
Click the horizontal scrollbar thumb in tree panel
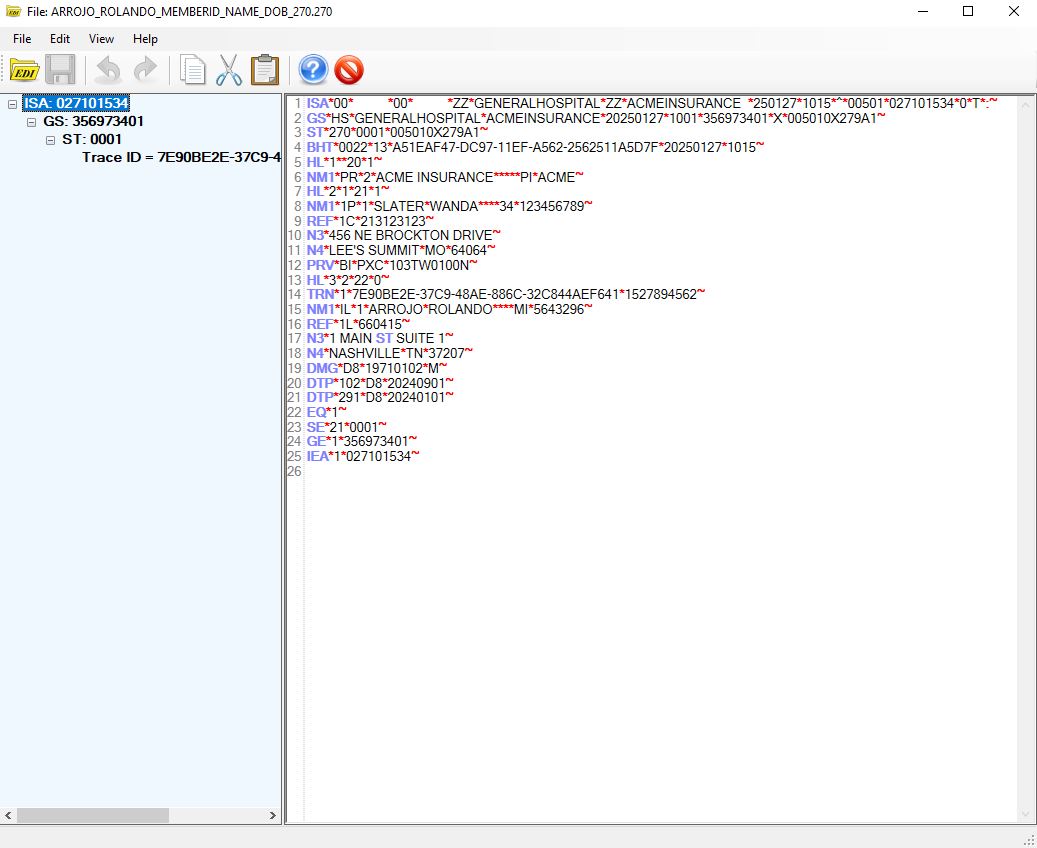pos(93,816)
